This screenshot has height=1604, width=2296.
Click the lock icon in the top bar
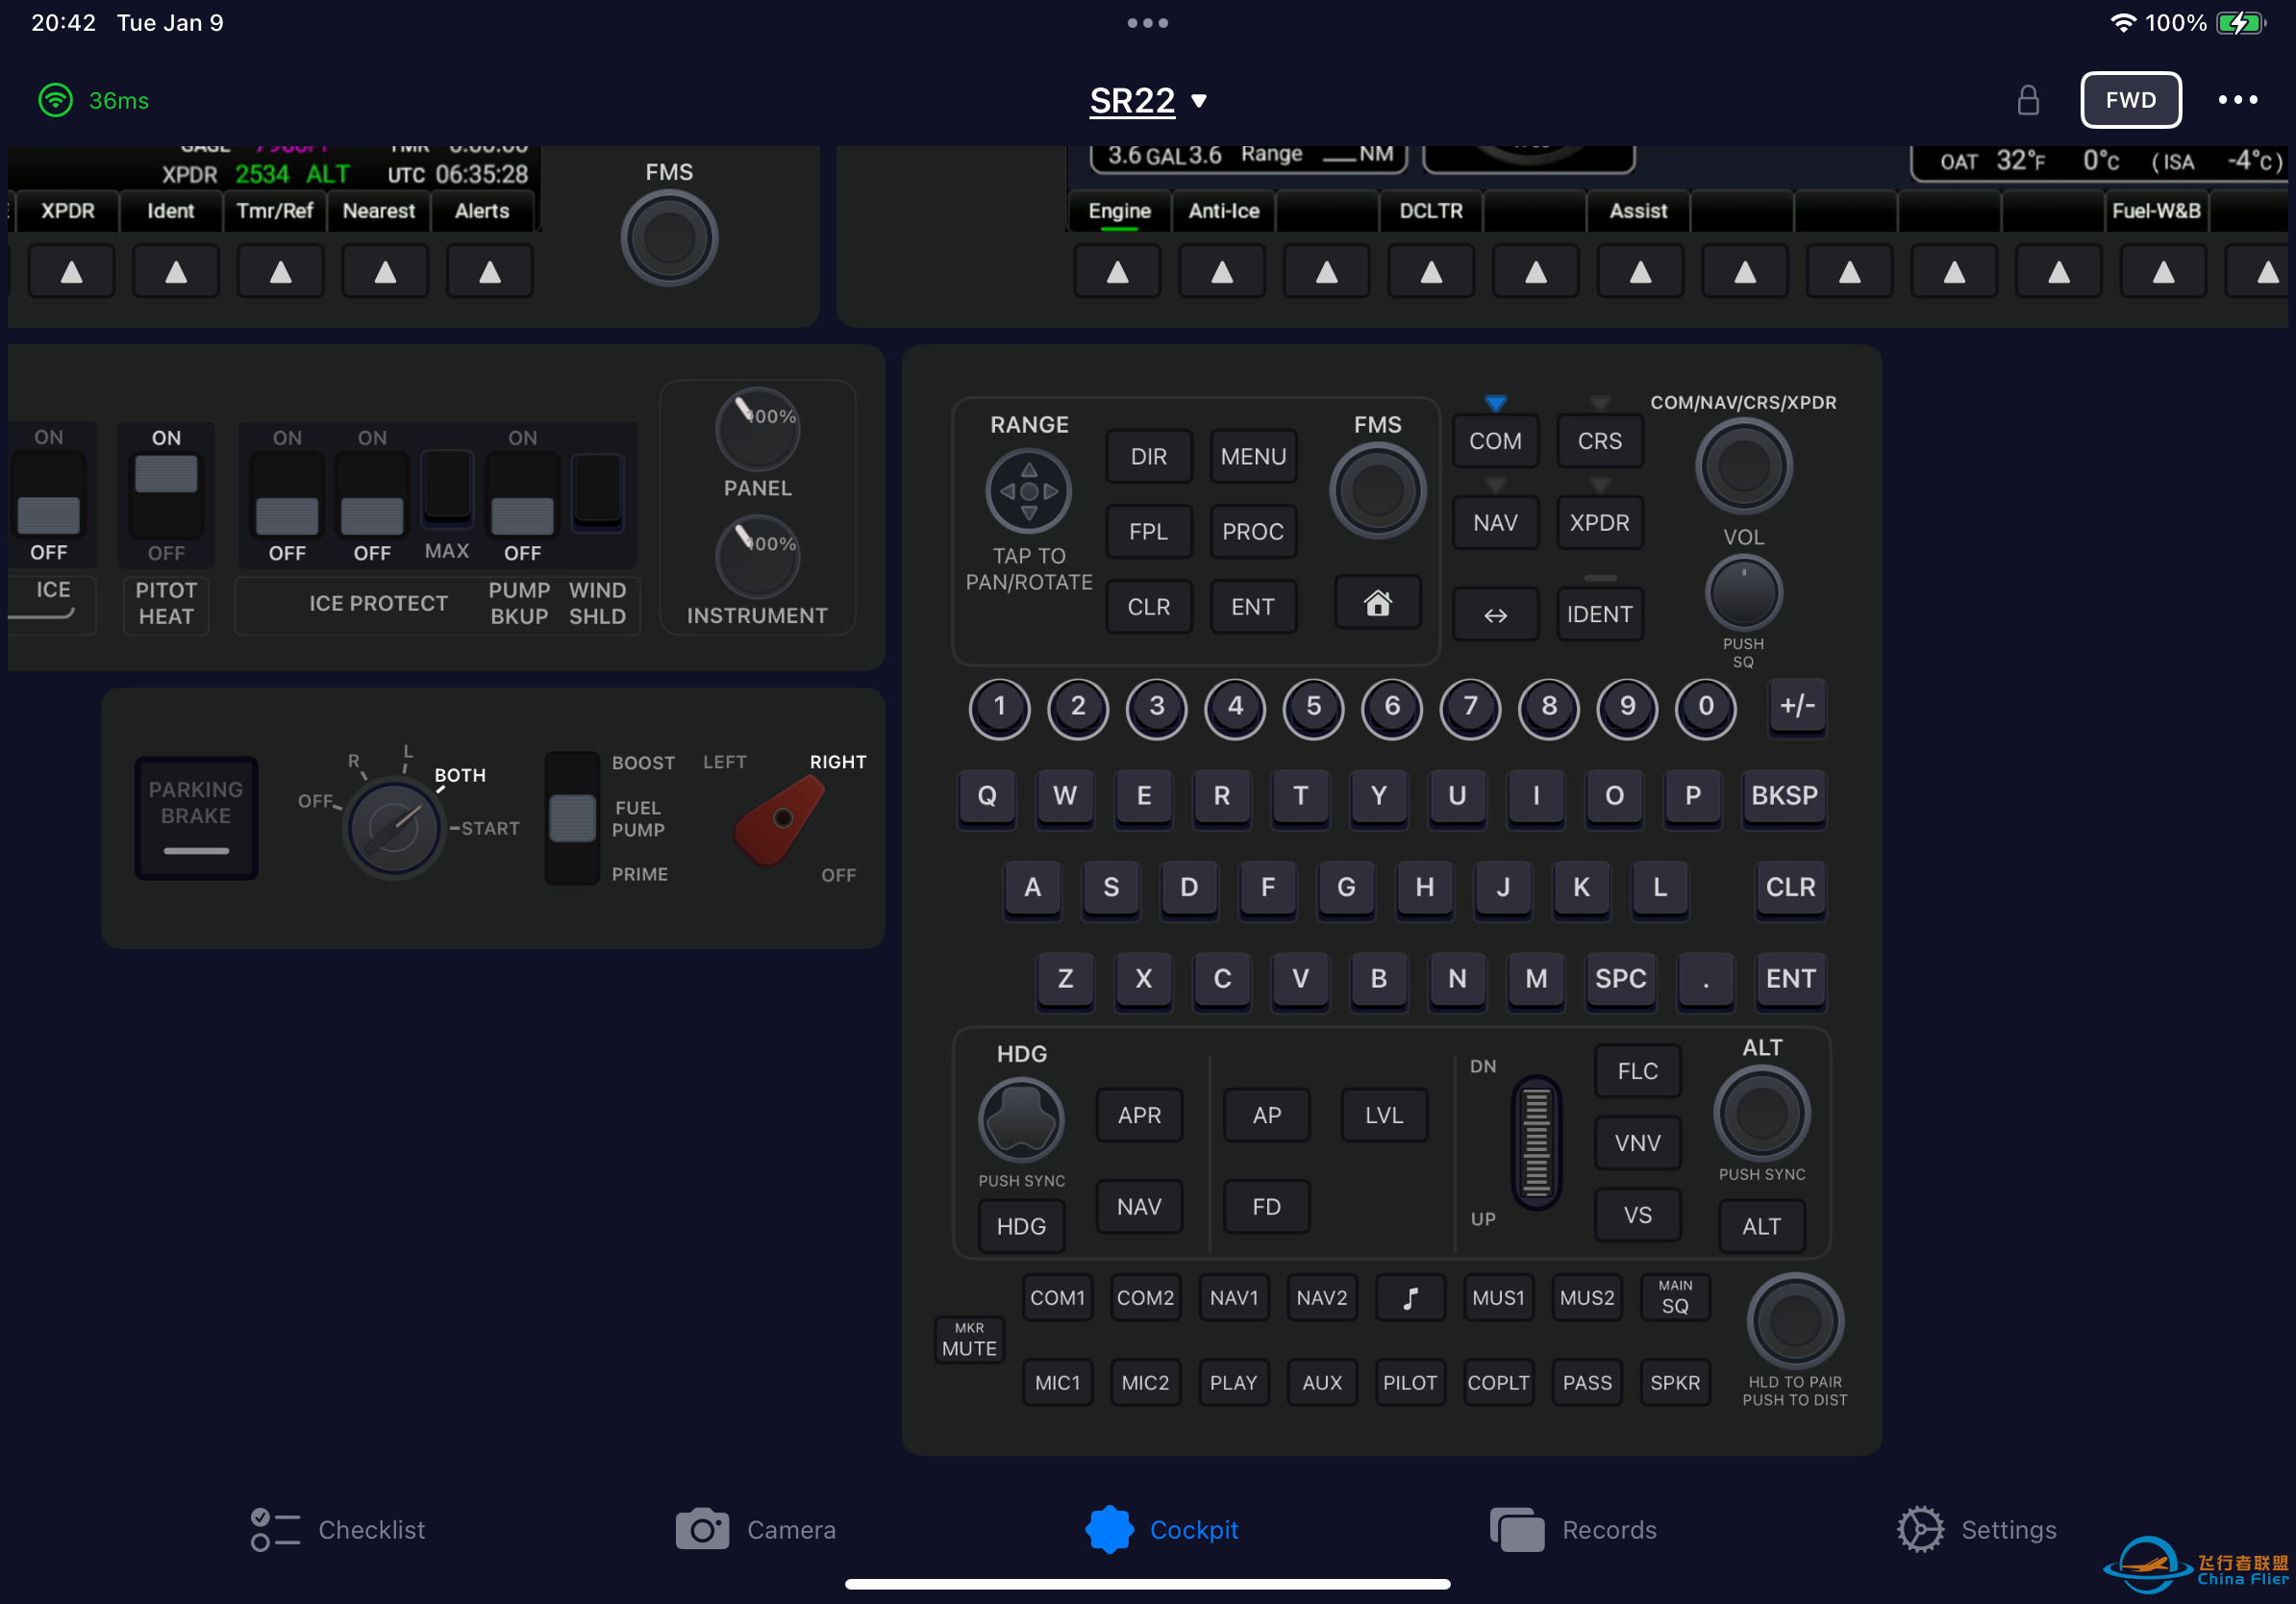pos(2029,100)
